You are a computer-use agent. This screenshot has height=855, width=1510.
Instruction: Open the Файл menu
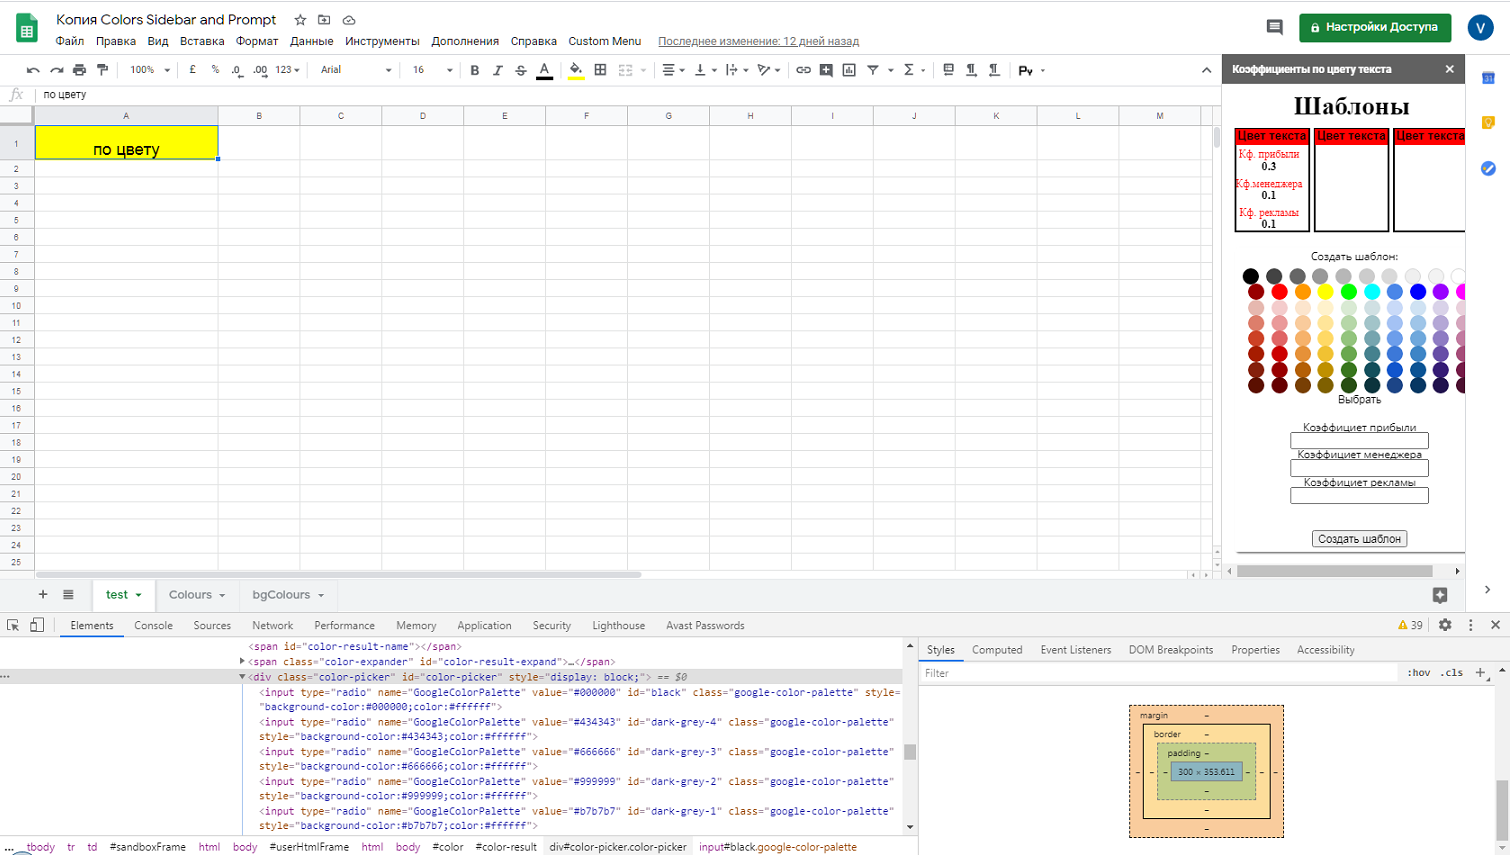(70, 41)
